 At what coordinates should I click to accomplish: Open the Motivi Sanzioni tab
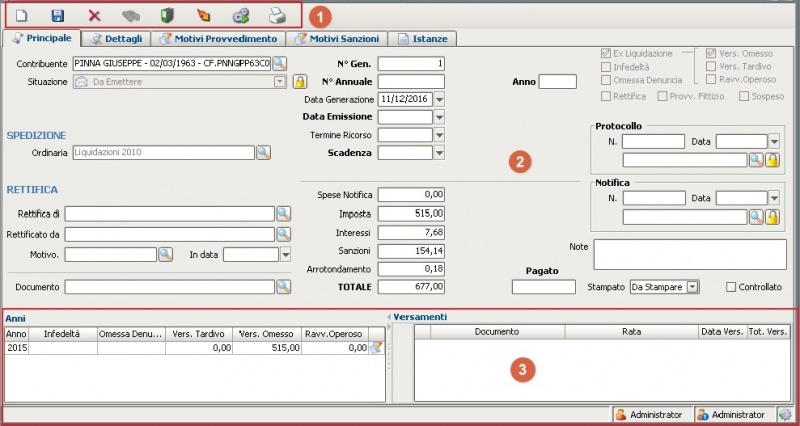(335, 38)
